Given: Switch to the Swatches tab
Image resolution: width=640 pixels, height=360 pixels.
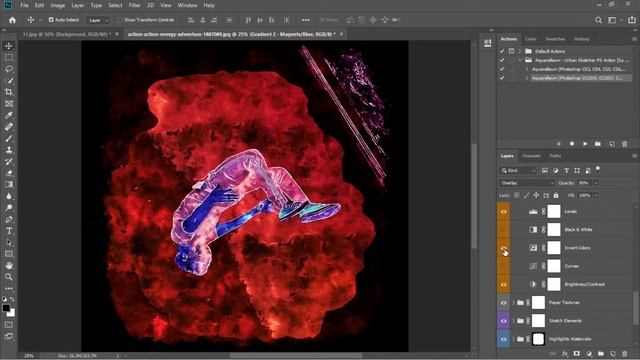Looking at the screenshot, I should [x=555, y=39].
